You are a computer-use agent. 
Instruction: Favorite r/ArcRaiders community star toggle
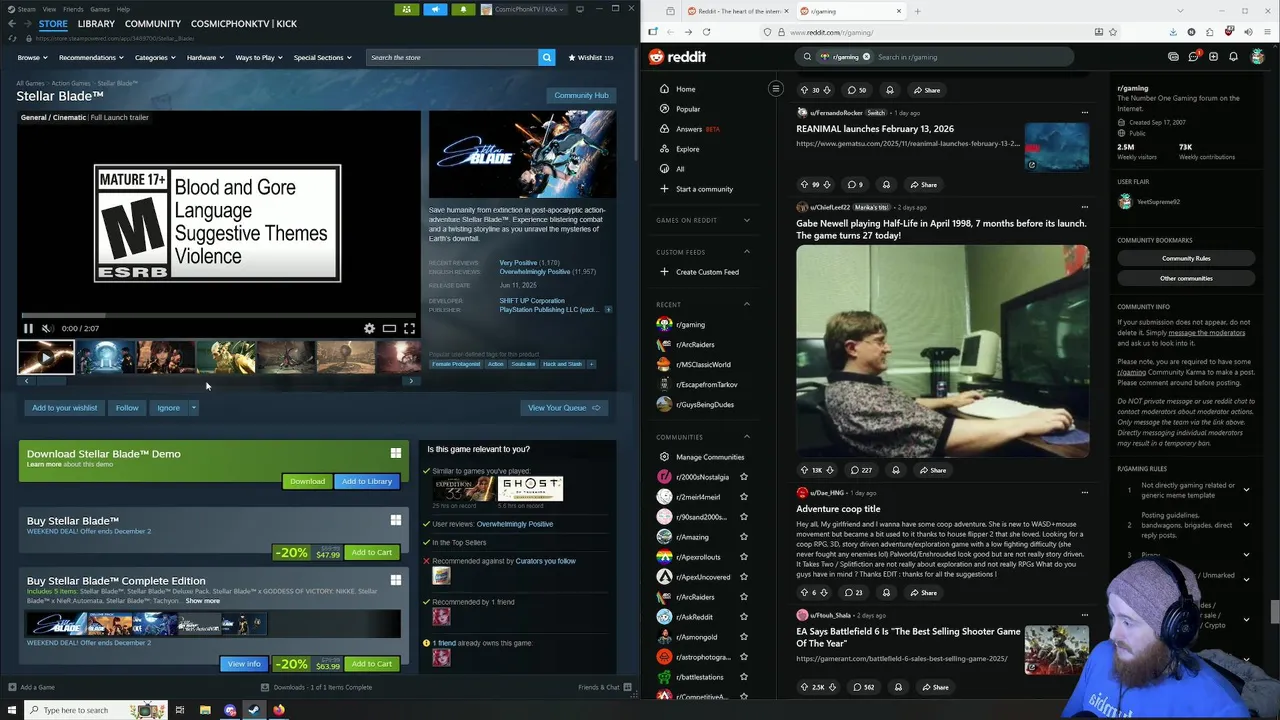pos(743,597)
